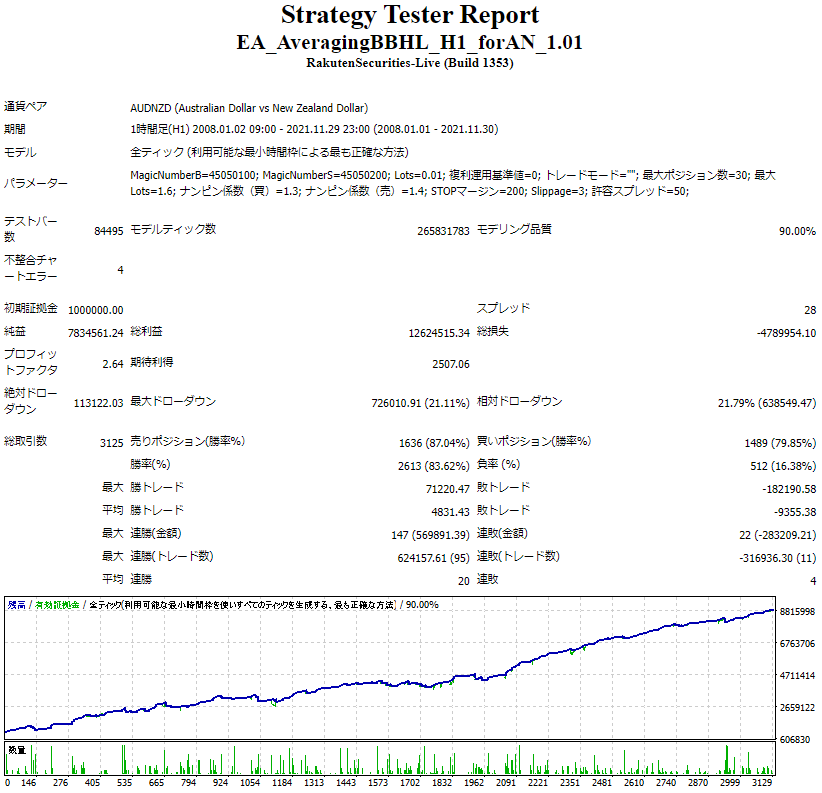Click model ticks value 265831783
822x793 pixels.
(443, 231)
